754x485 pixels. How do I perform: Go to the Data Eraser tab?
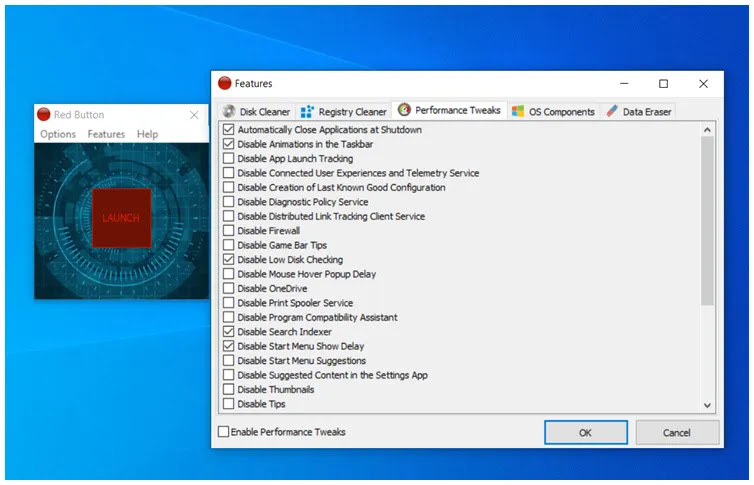point(639,112)
